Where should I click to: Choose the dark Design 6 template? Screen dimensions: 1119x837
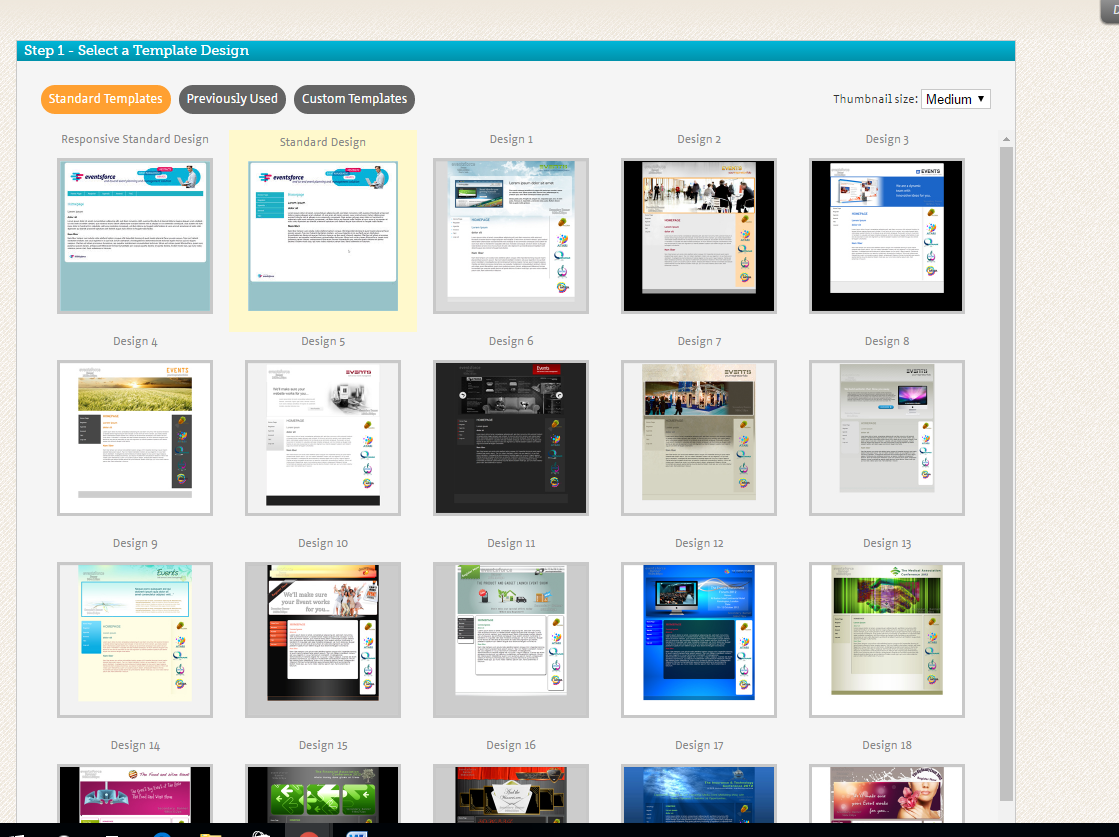511,438
